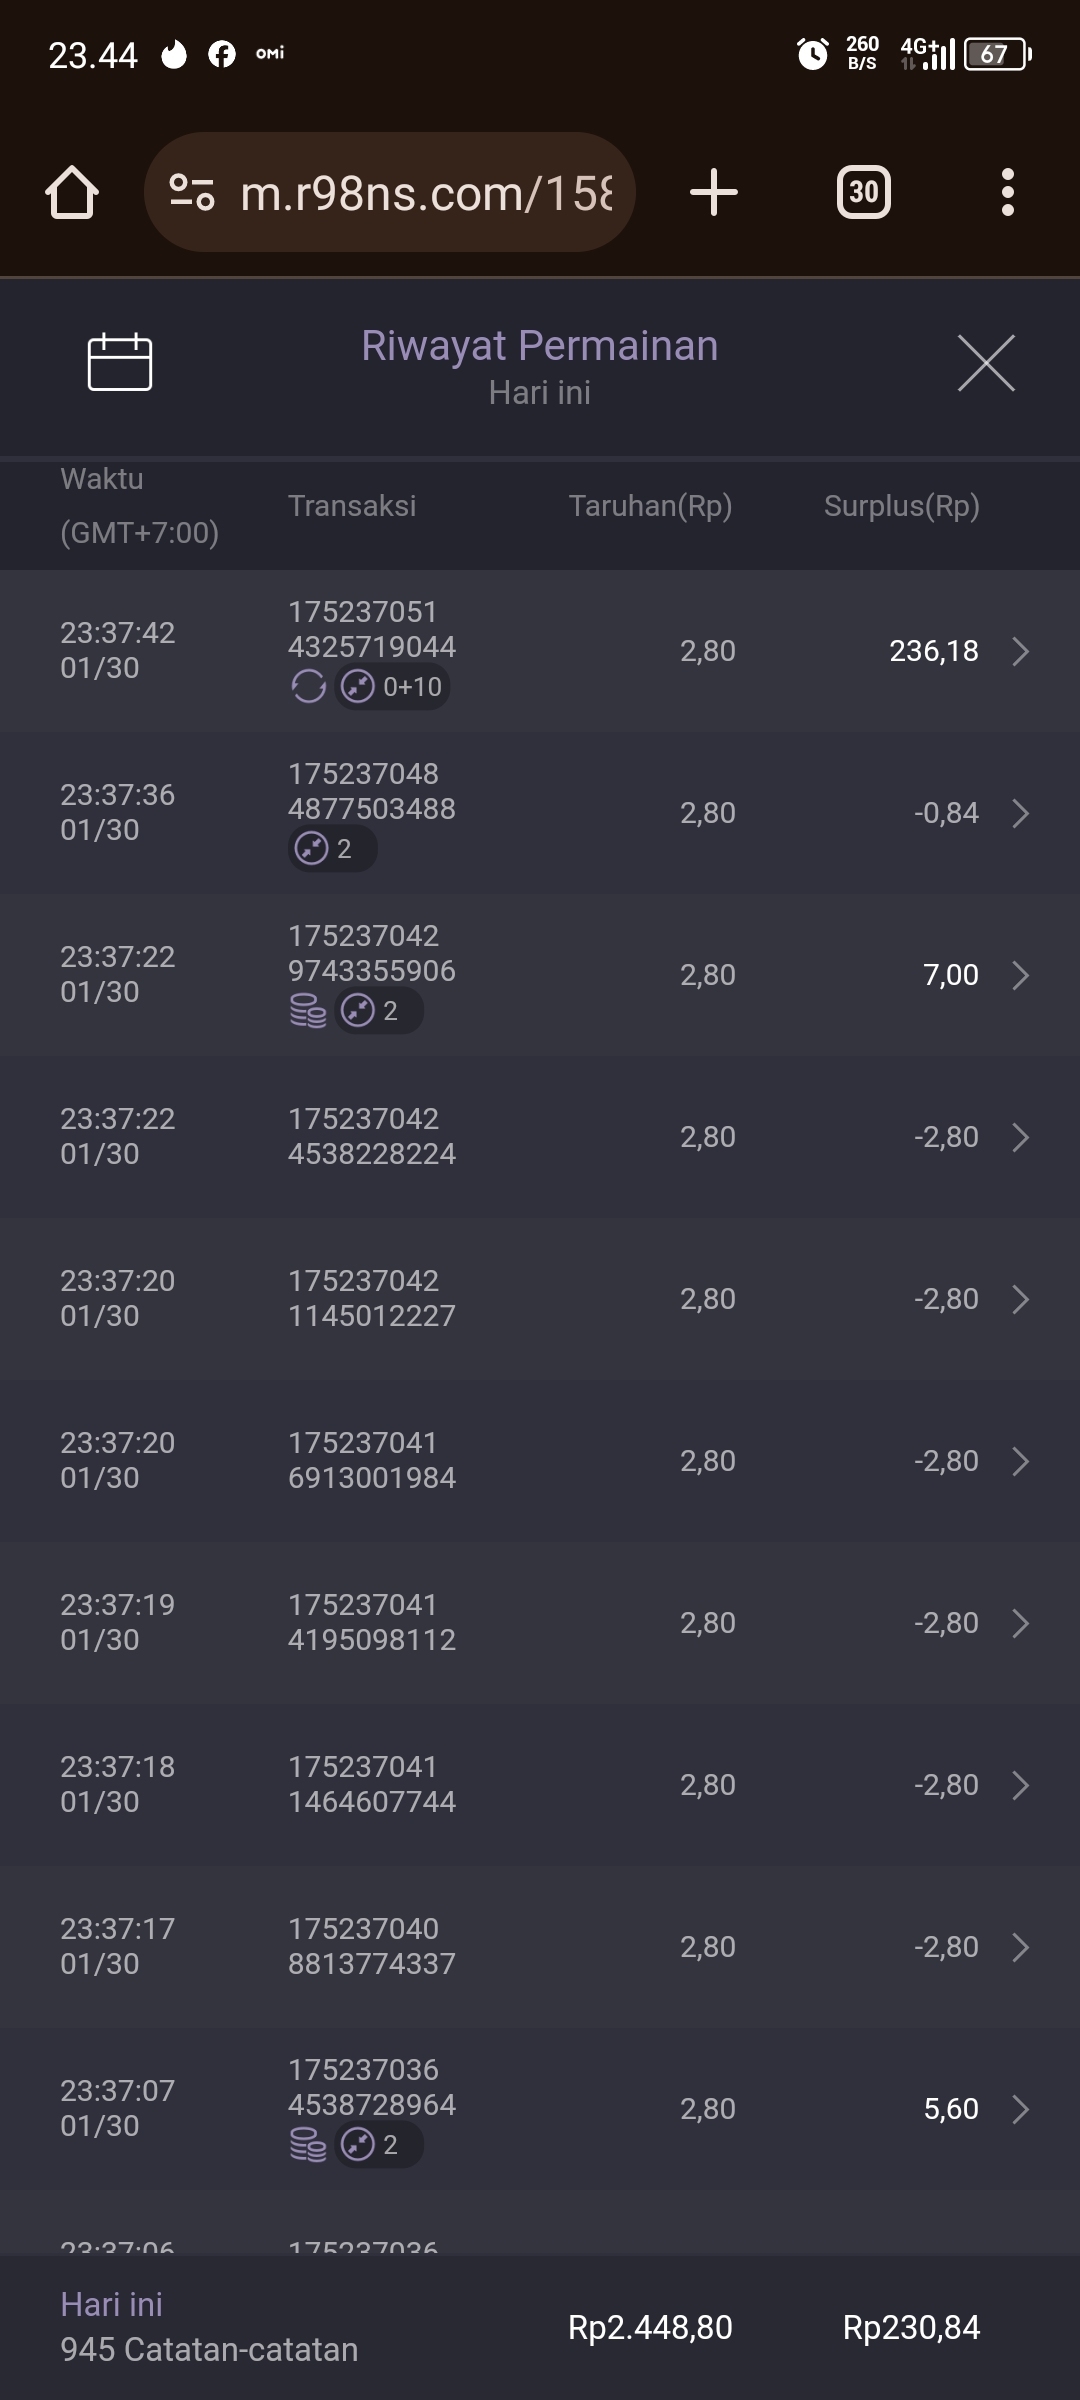Tap the Hari ini summary label
Viewport: 1080px width, 2400px height.
click(111, 2304)
